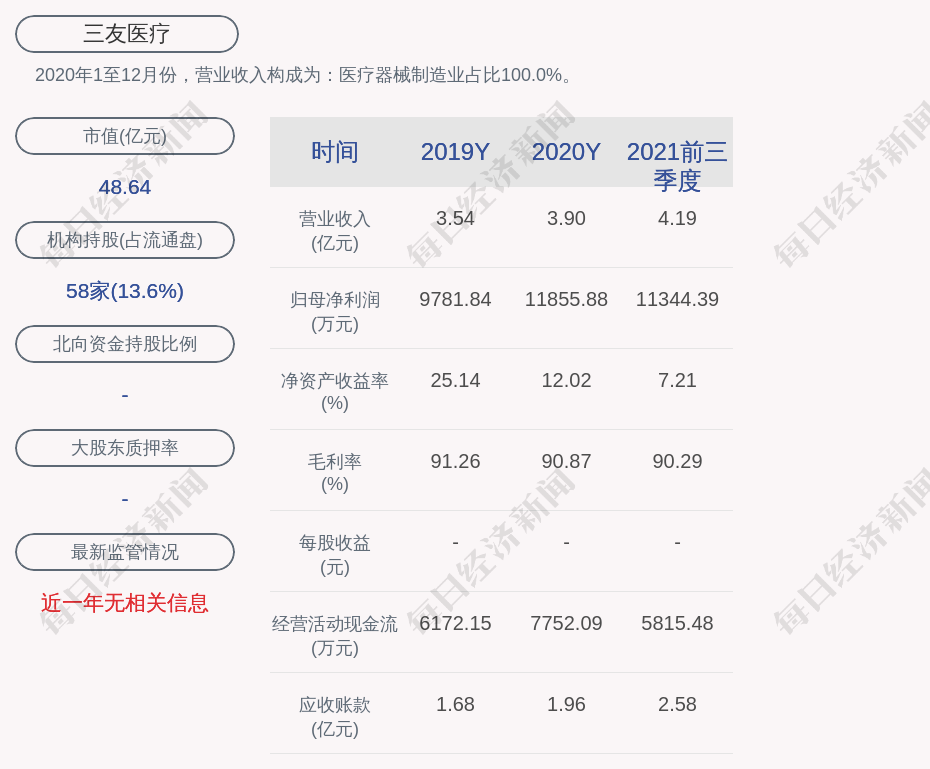Viewport: 930px width, 769px height.
Task: Select the 经营活动现金流(万元) row label
Action: click(x=335, y=636)
